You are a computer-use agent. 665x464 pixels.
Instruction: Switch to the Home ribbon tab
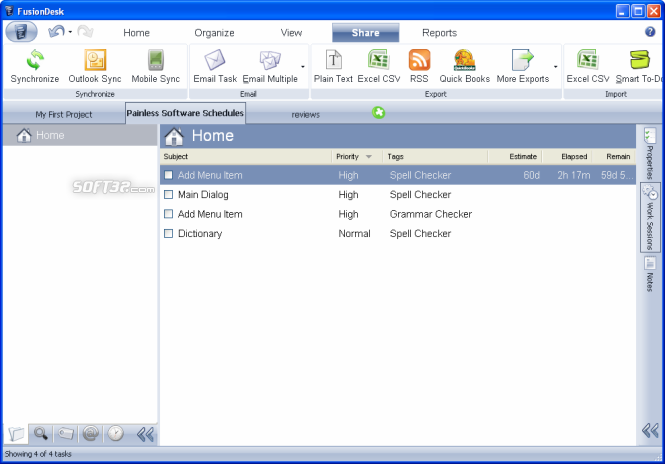[x=136, y=33]
